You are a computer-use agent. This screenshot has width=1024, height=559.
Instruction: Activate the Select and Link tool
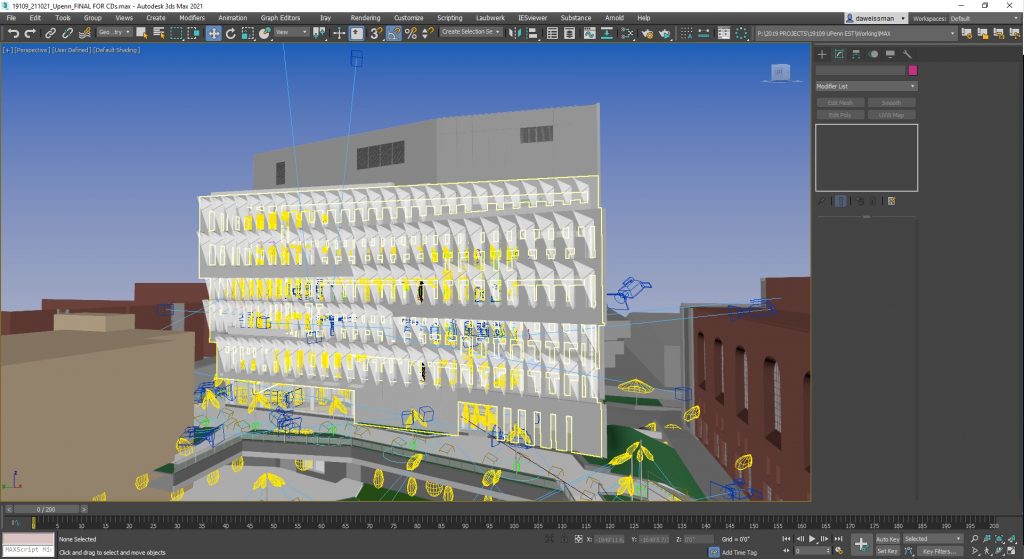(x=50, y=33)
